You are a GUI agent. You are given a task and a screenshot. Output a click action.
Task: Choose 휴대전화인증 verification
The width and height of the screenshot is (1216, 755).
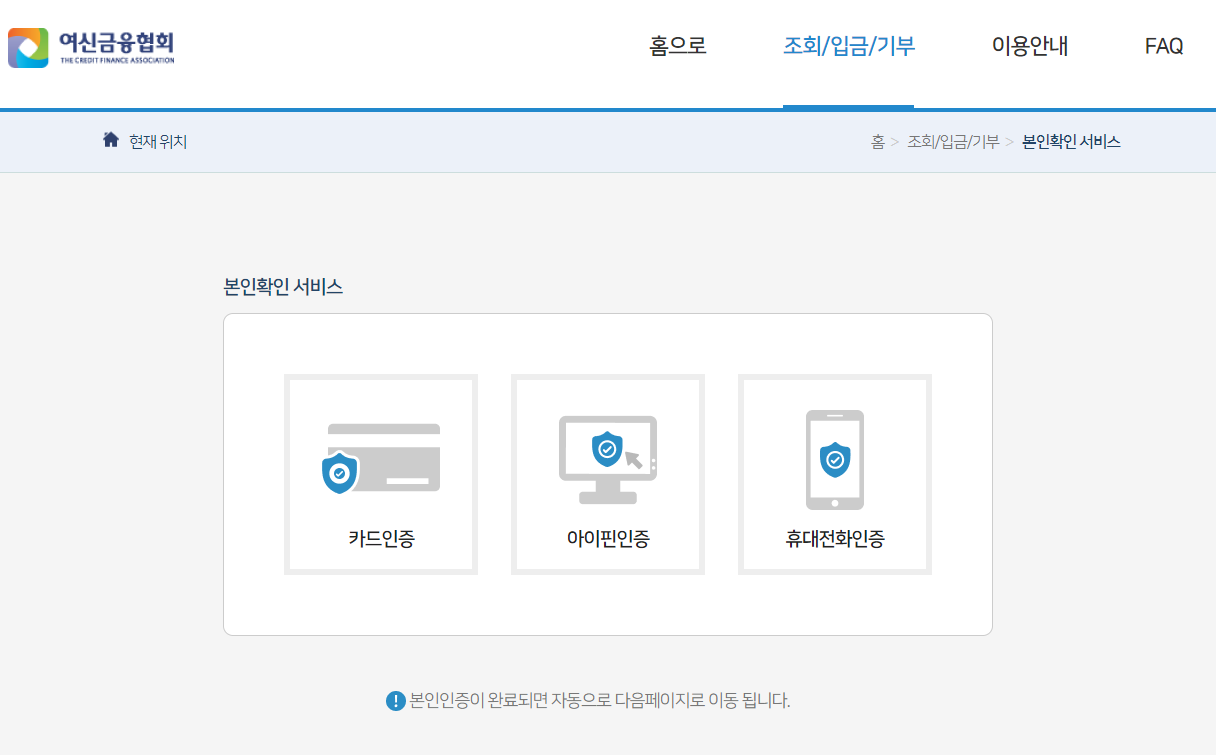click(x=835, y=474)
